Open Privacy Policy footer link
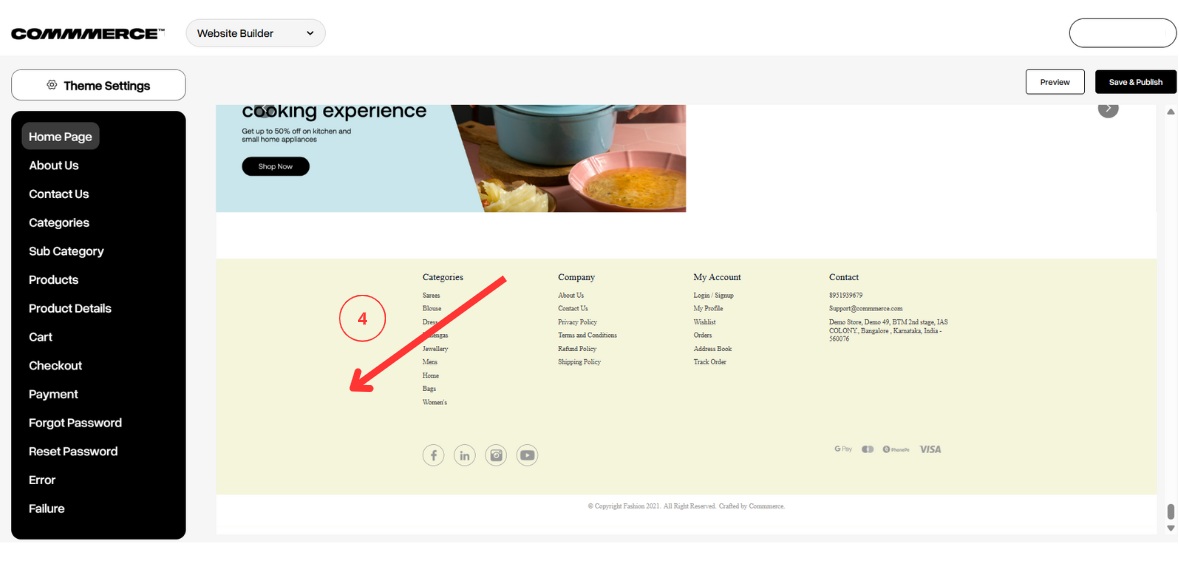The width and height of the screenshot is (1179, 561). [577, 322]
